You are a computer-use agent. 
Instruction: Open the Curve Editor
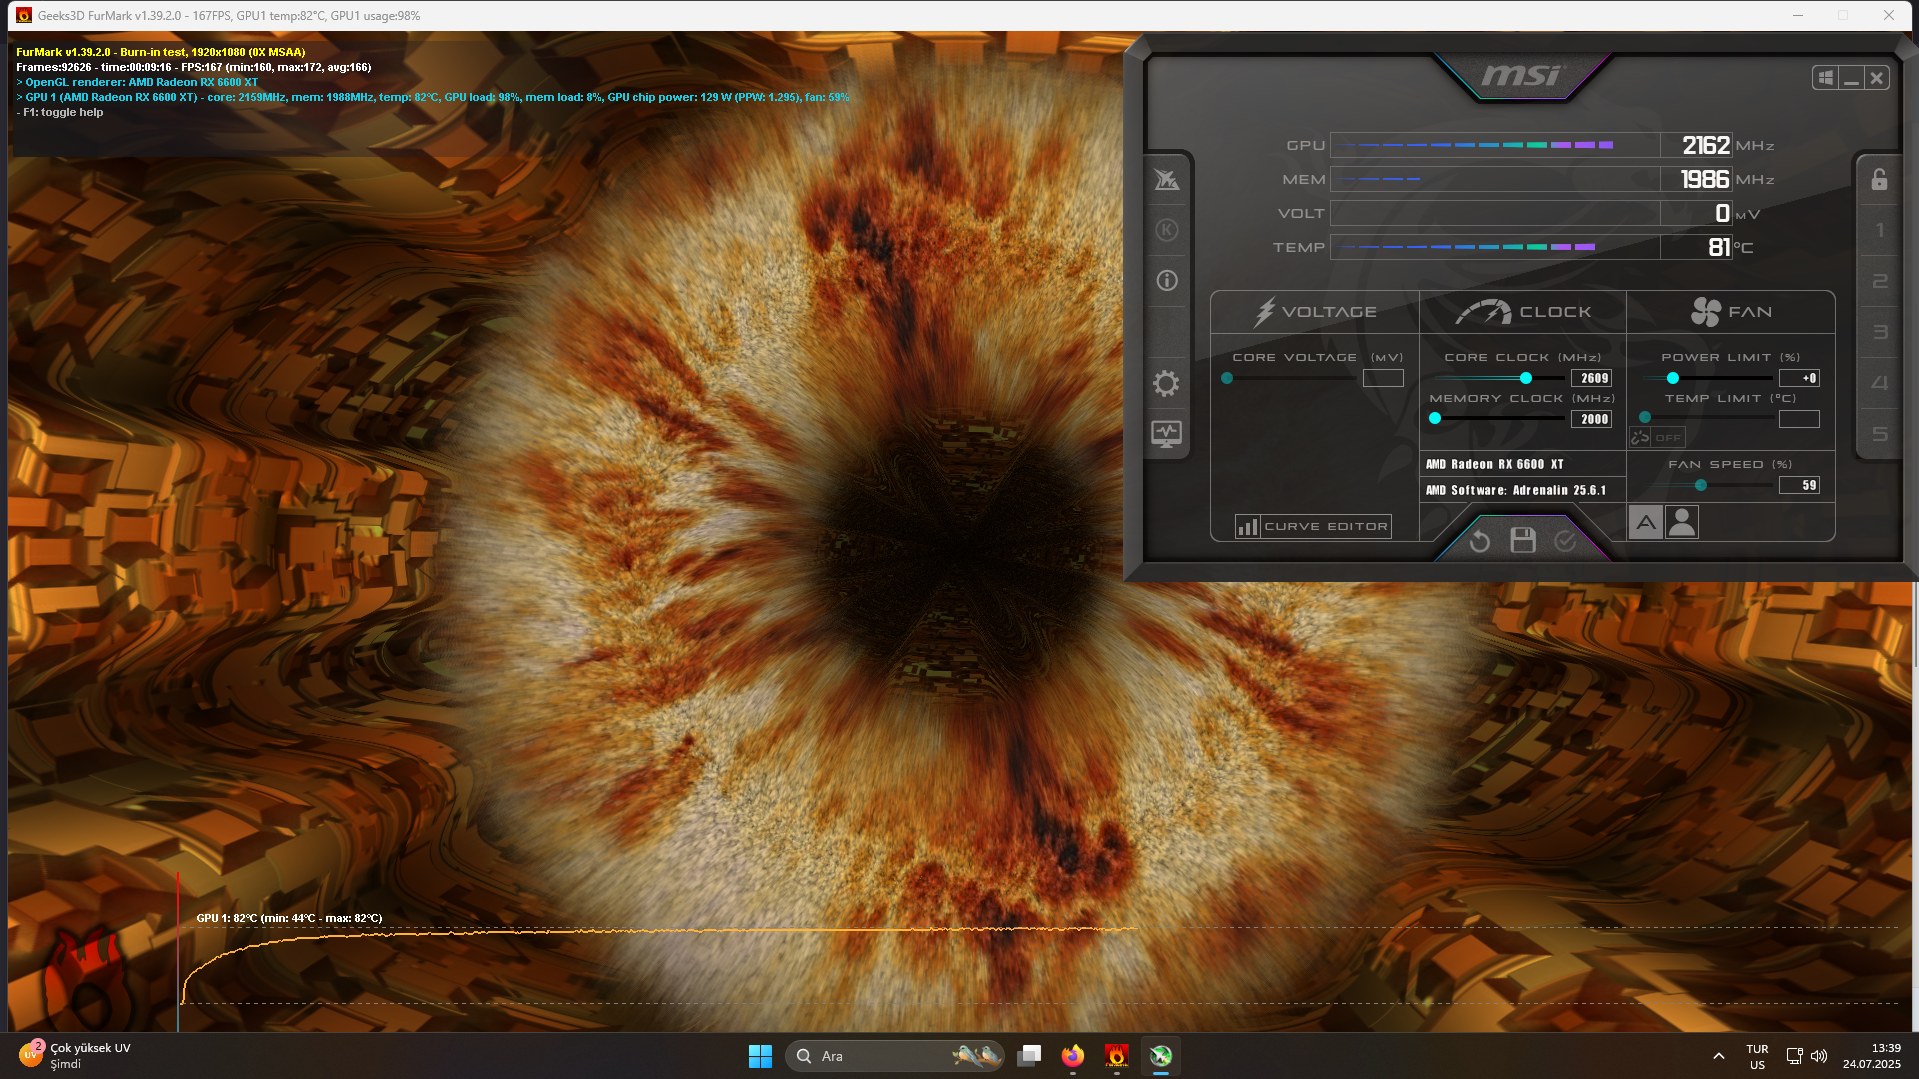click(x=1313, y=526)
